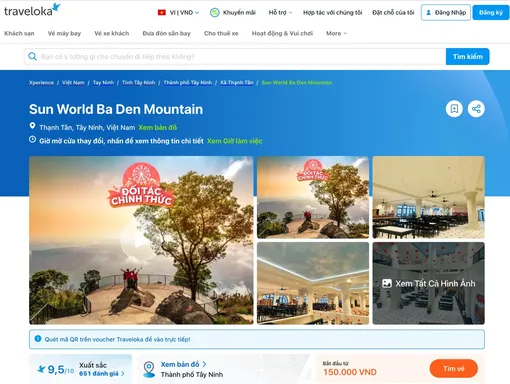Open Tỉnh Tây Ninh breadcrumb link
Viewport: 510px width, 384px height.
coord(138,83)
